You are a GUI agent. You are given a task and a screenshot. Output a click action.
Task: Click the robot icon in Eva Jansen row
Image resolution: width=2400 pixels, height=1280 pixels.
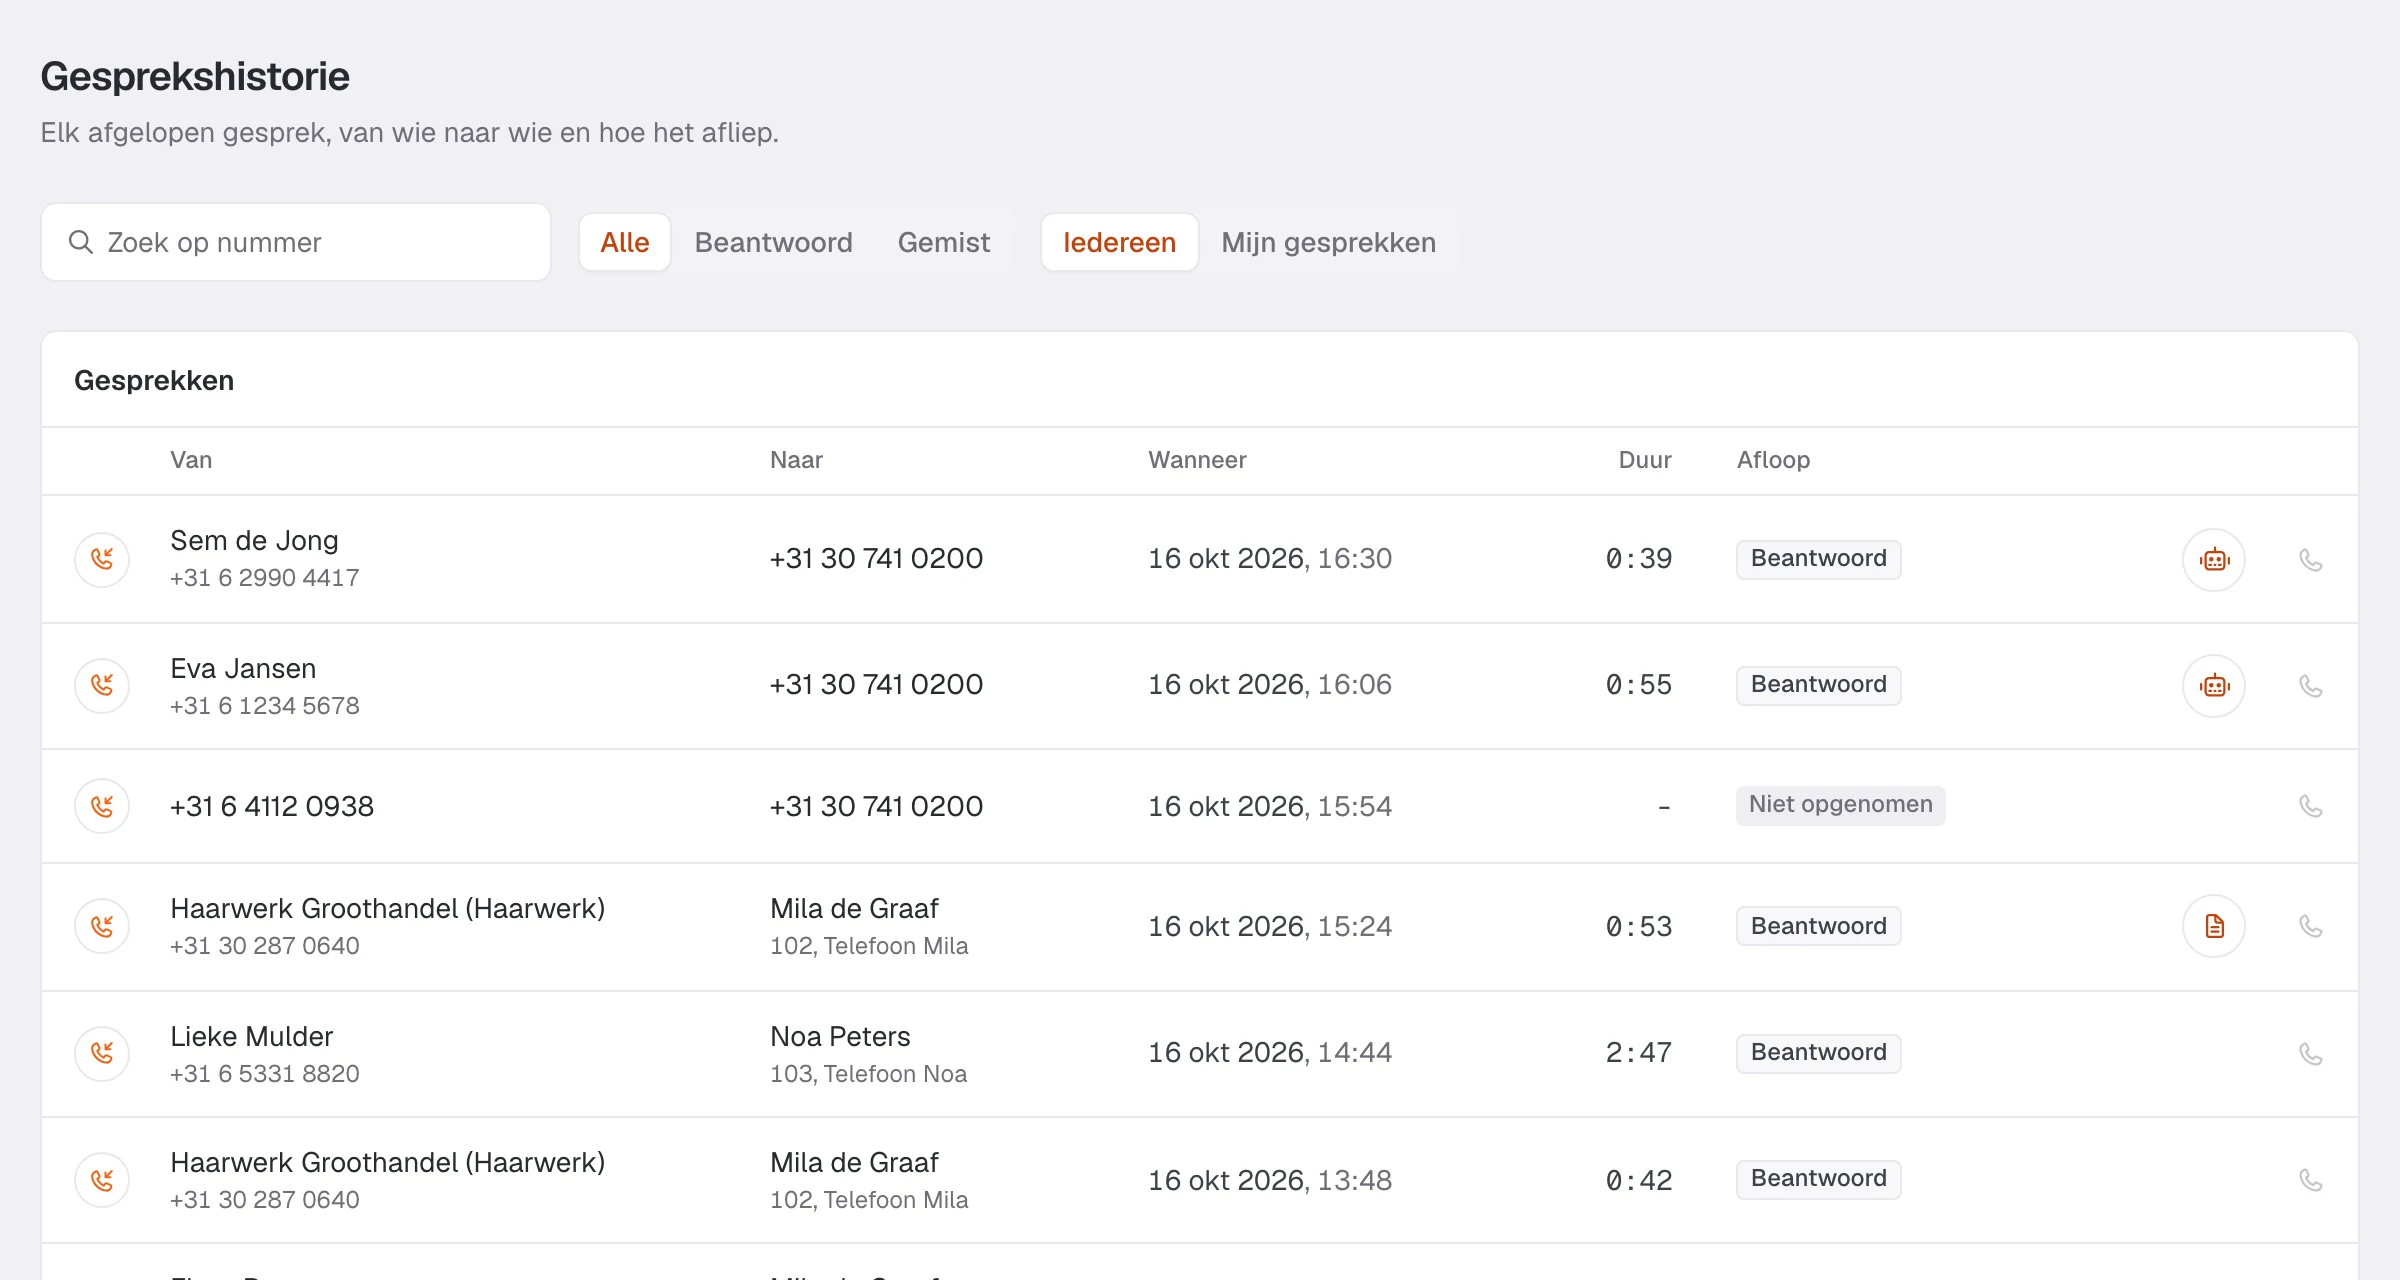[x=2214, y=685]
